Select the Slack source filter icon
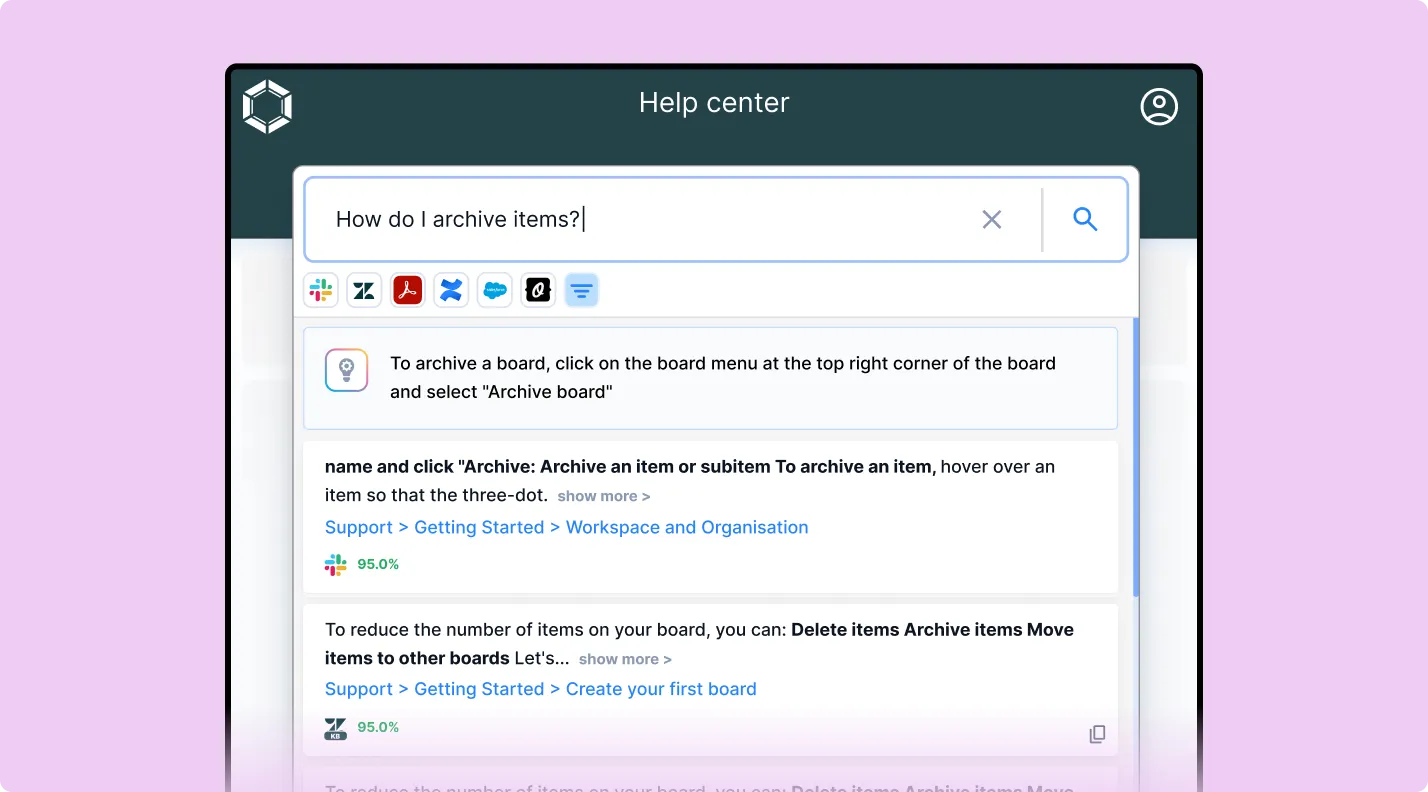 pyautogui.click(x=320, y=290)
